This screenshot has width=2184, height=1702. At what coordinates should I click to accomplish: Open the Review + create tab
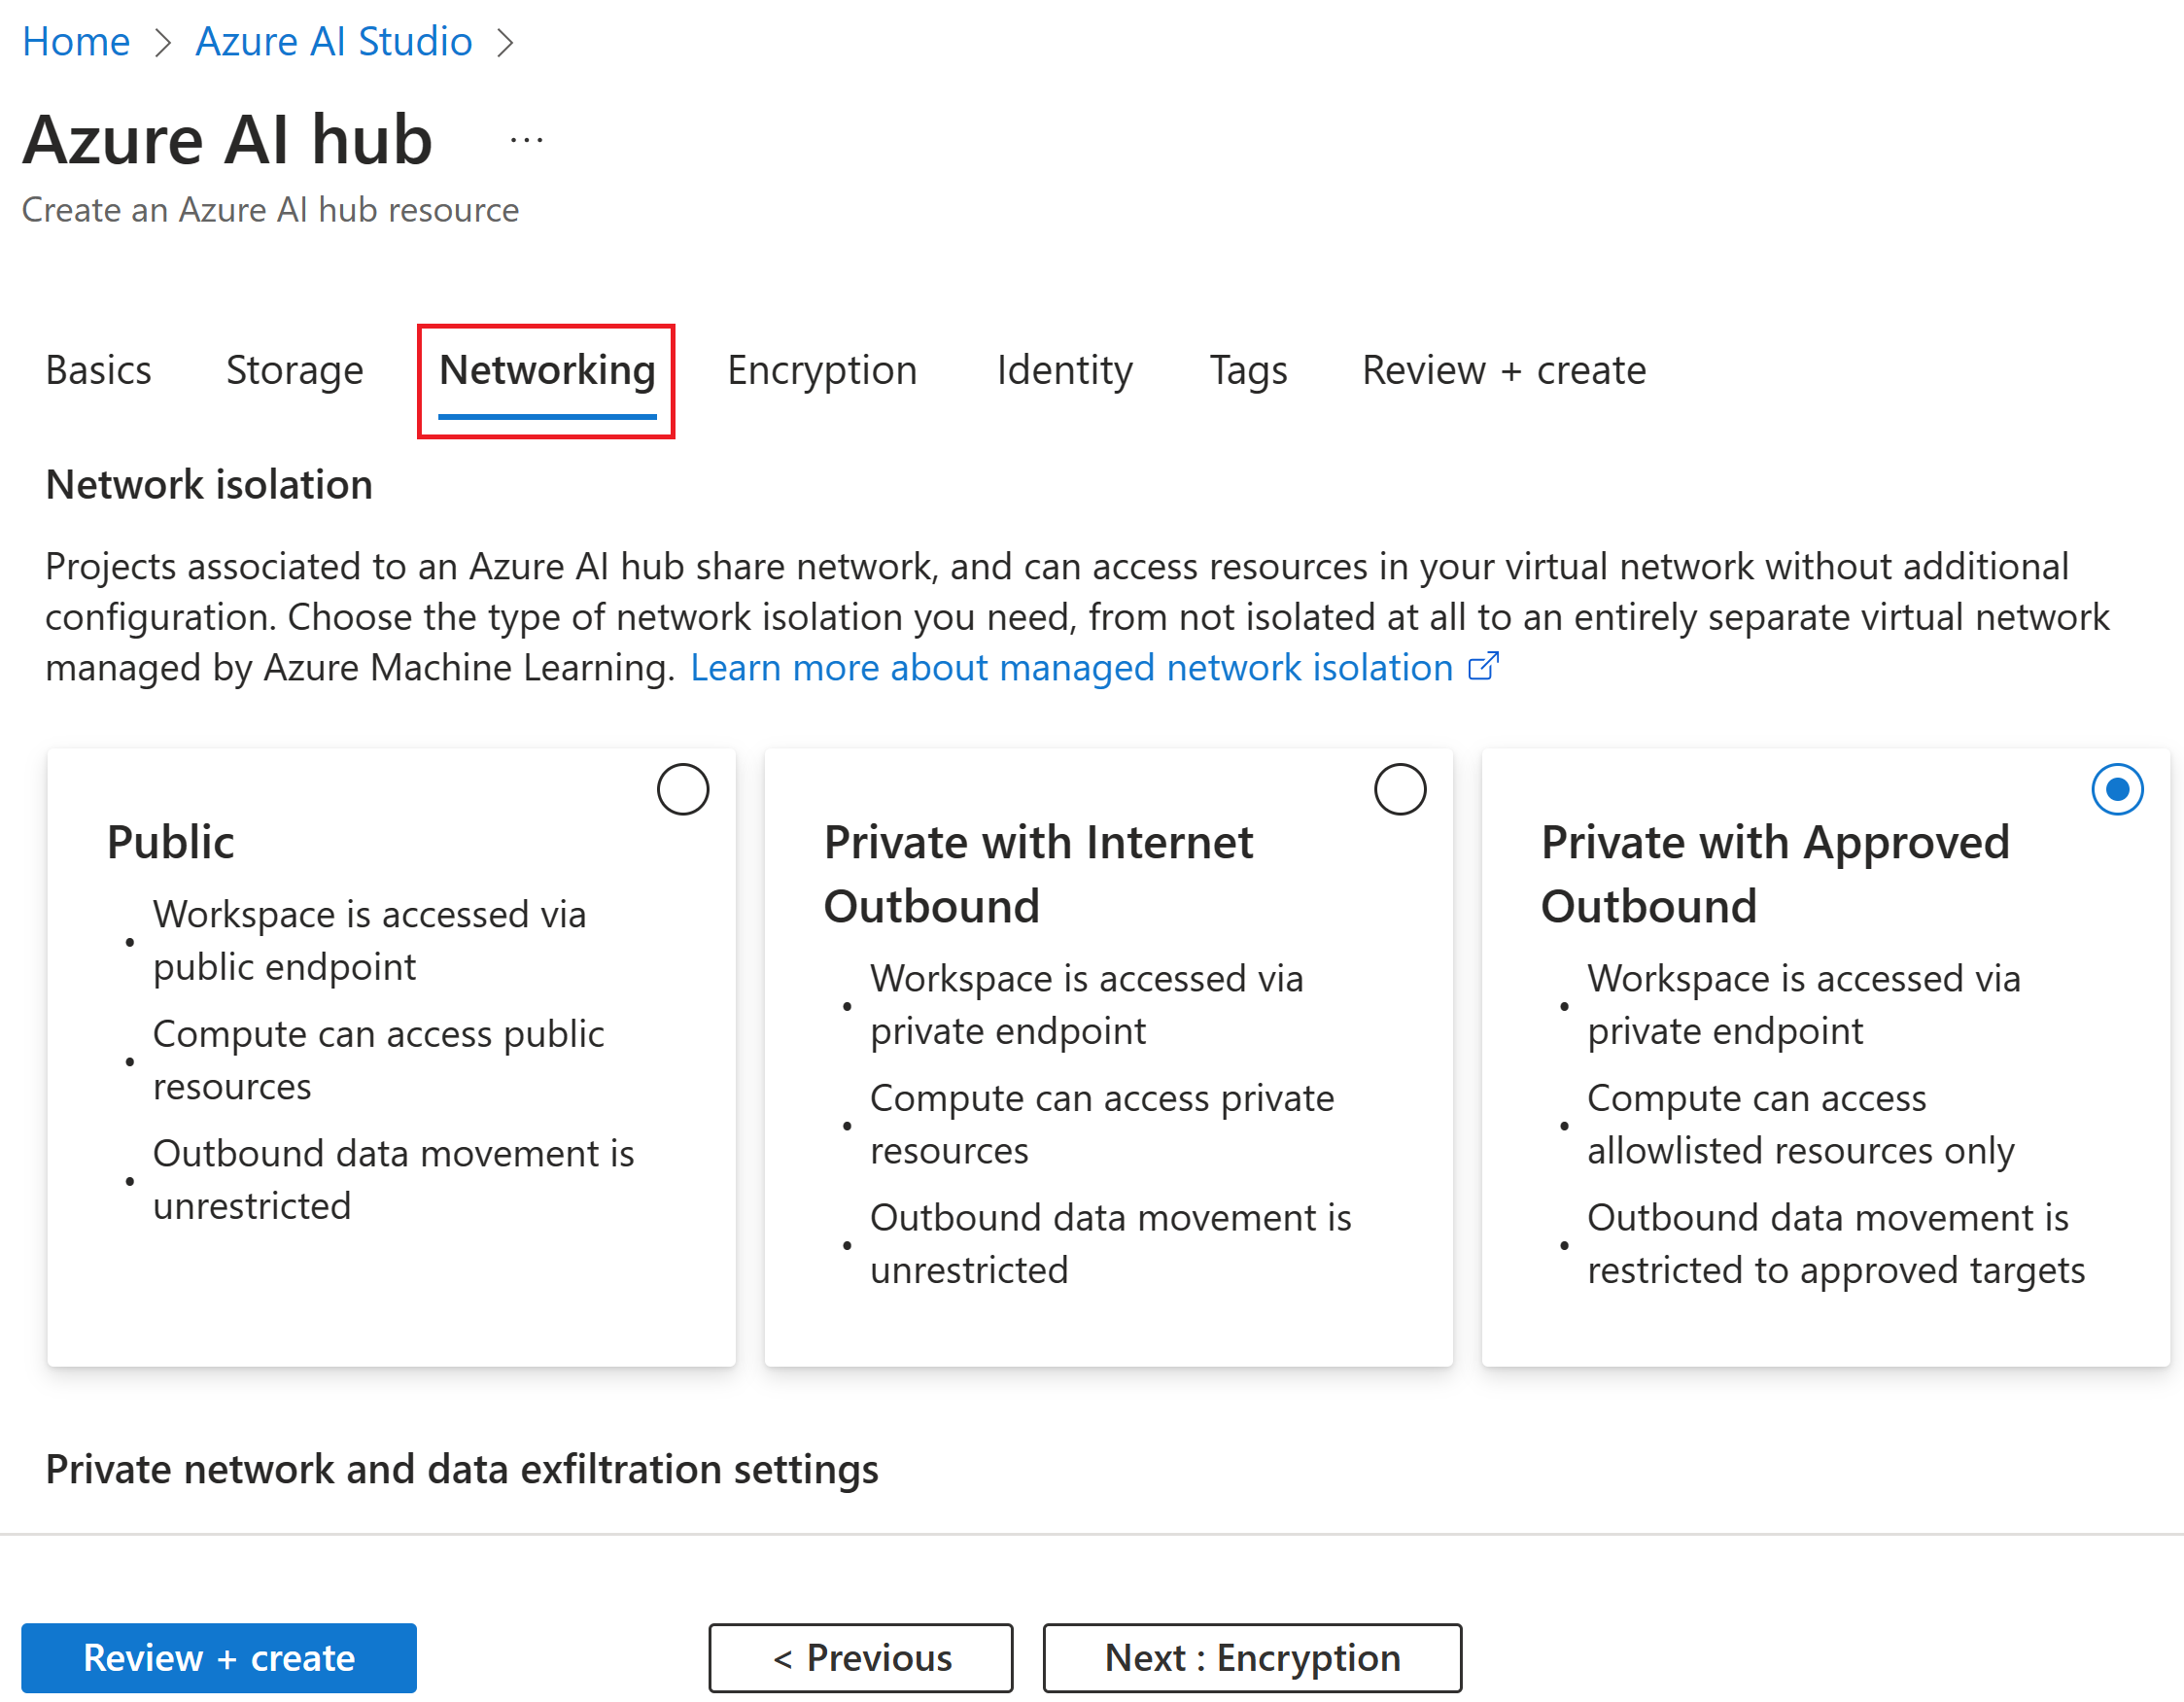[1503, 371]
